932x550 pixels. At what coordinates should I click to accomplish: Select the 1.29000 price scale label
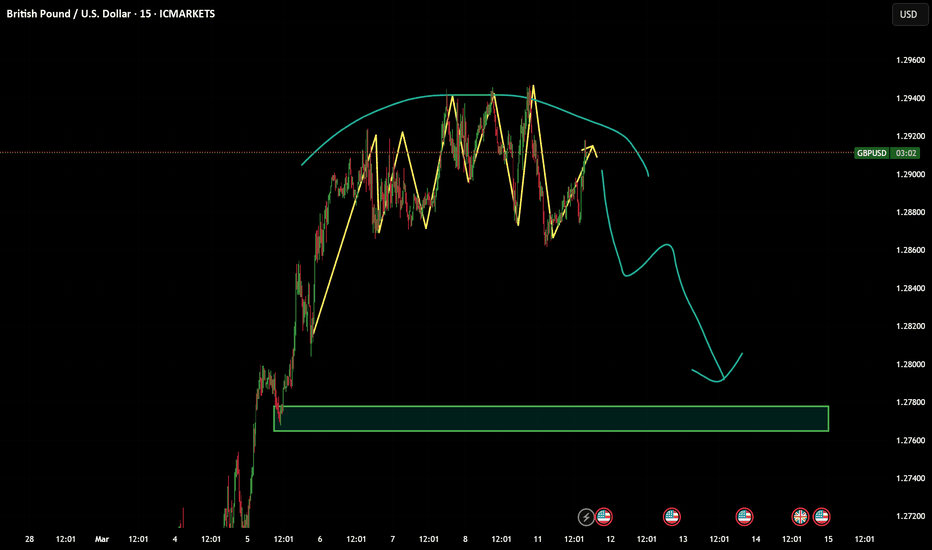coord(911,174)
